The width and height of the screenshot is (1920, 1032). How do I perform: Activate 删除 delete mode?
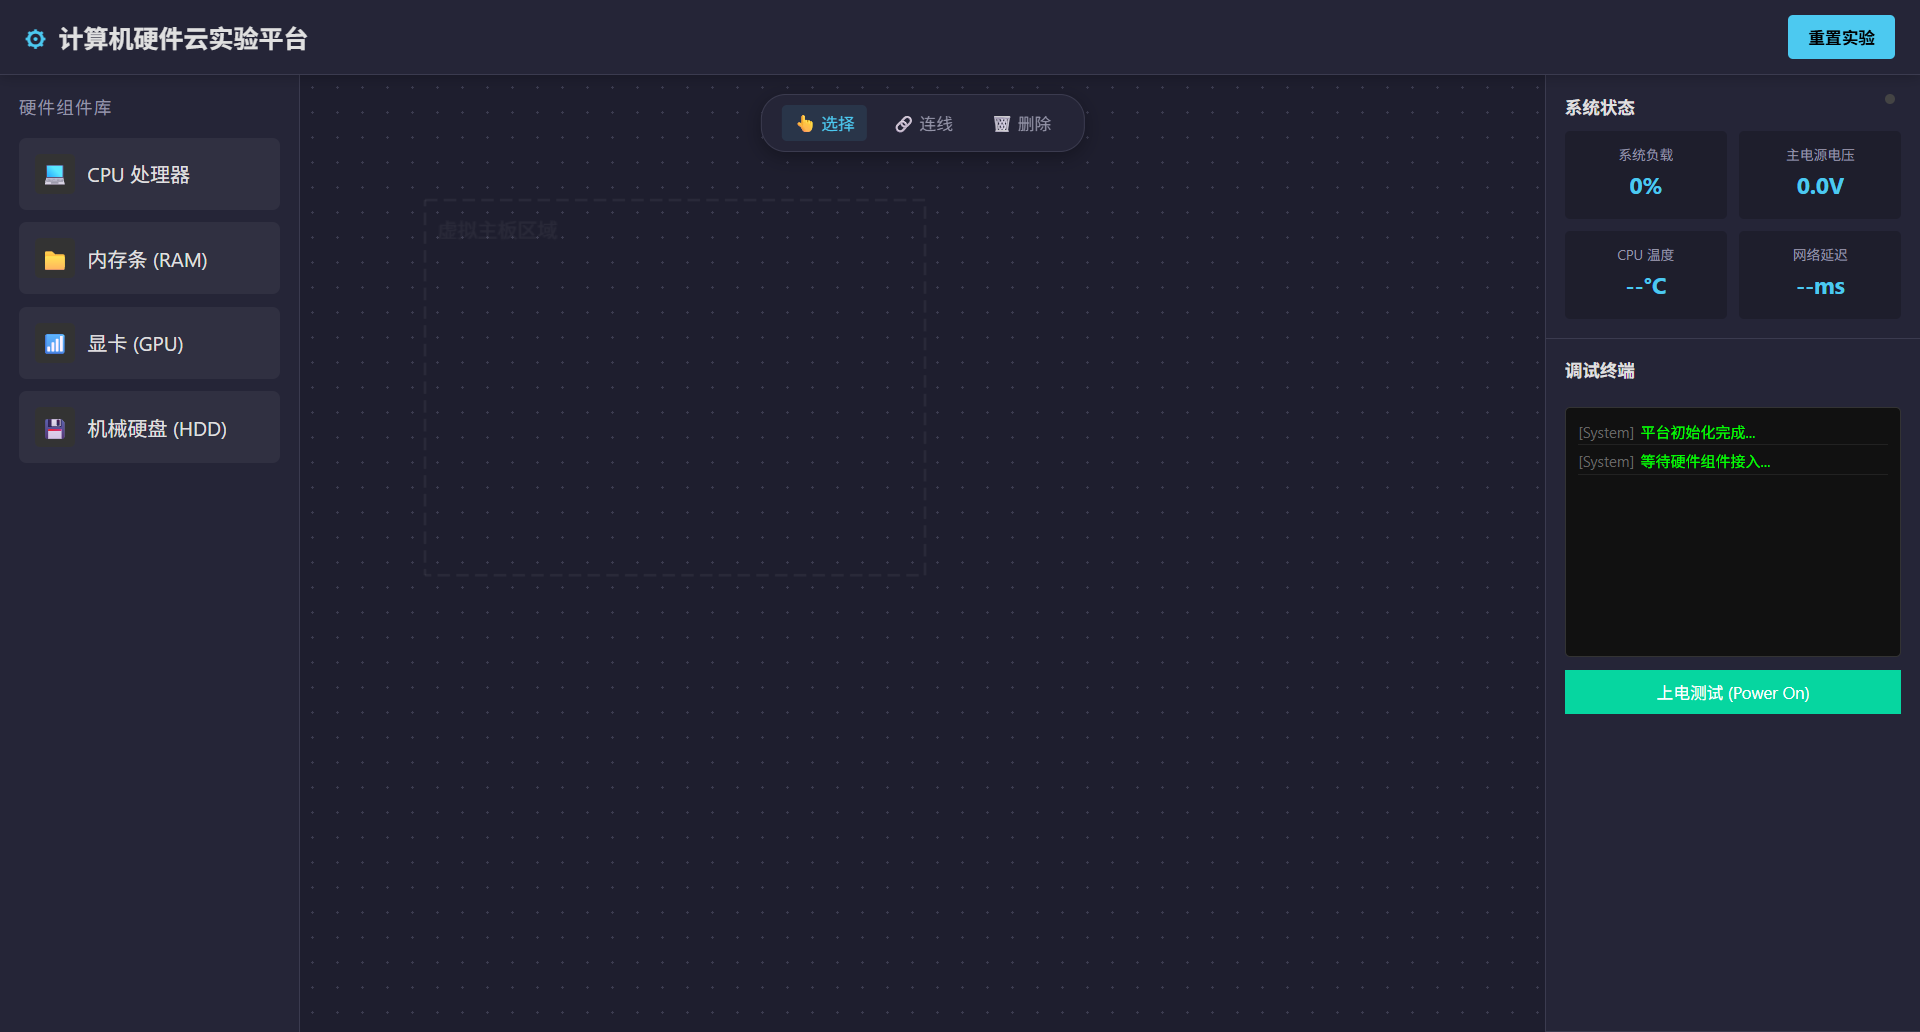(1023, 124)
